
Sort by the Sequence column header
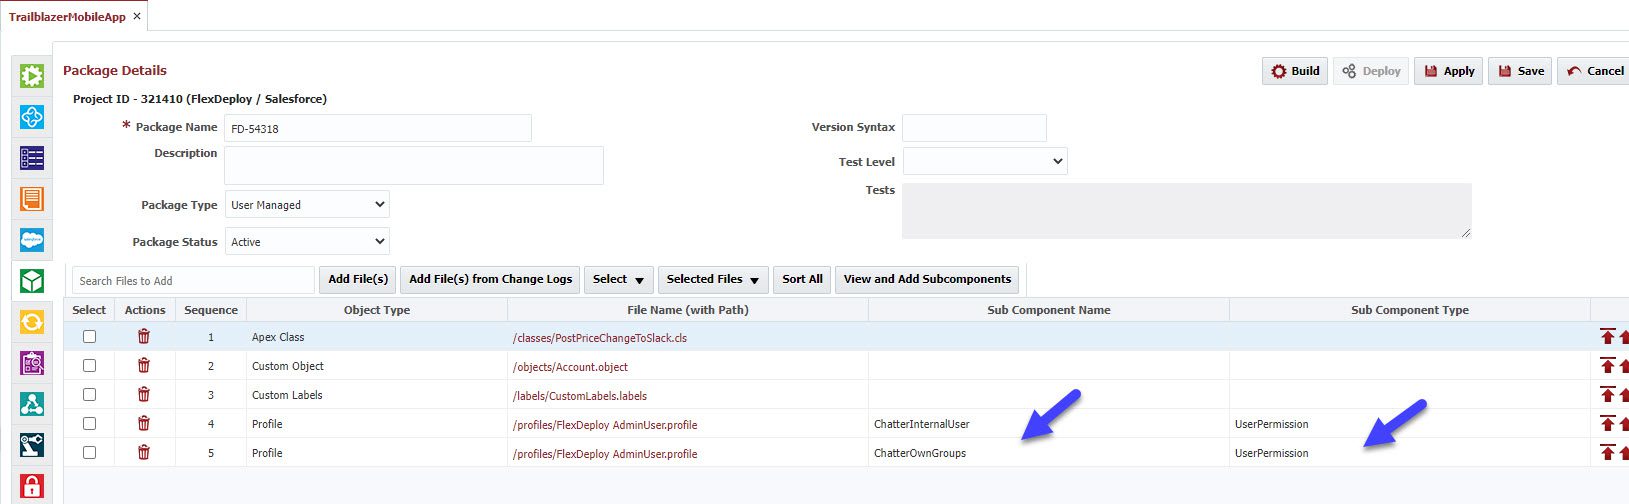(211, 310)
